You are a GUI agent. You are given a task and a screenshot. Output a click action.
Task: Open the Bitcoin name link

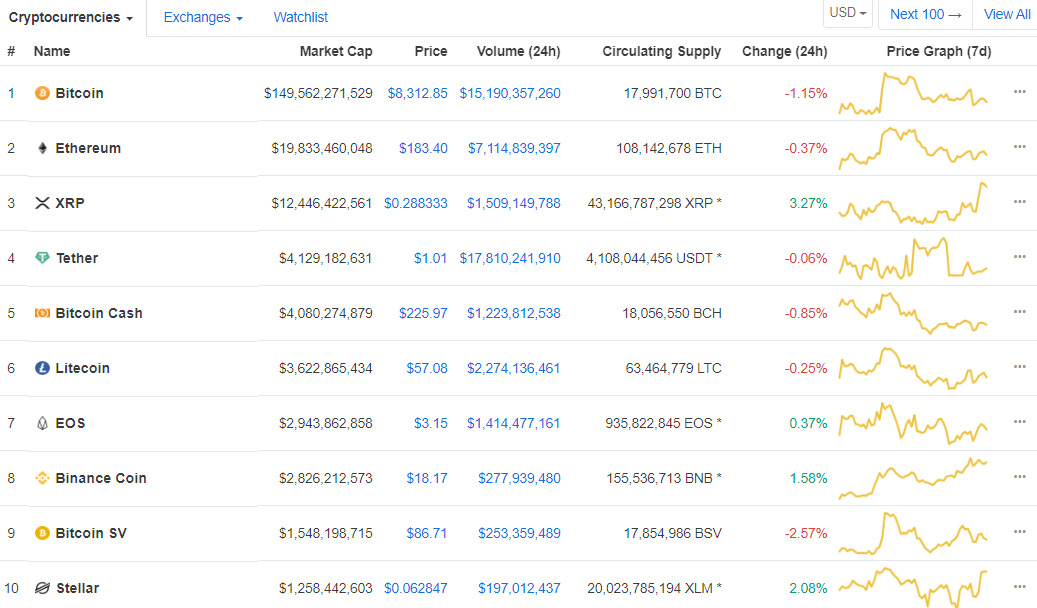click(x=79, y=93)
